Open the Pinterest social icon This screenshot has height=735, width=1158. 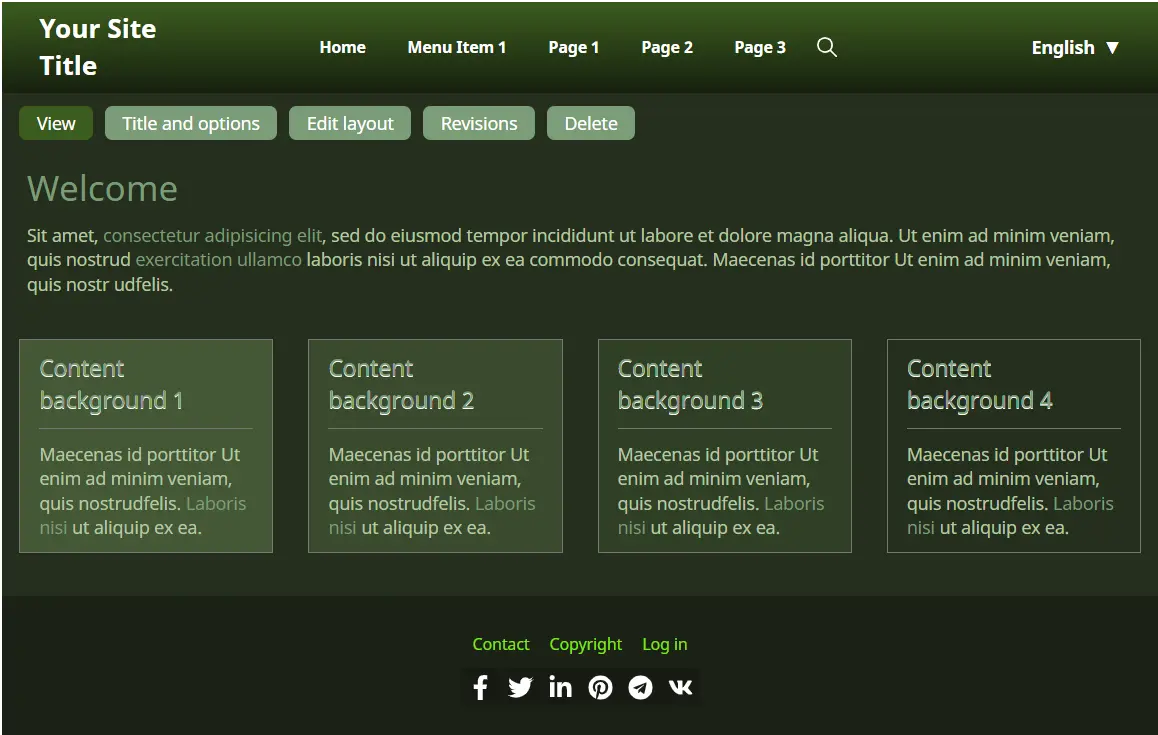tap(600, 687)
